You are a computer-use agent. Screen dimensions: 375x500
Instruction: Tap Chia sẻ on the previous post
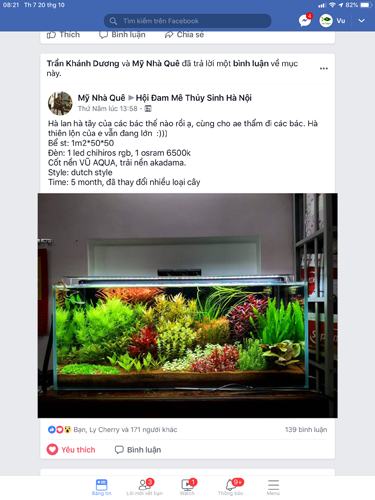(x=184, y=35)
